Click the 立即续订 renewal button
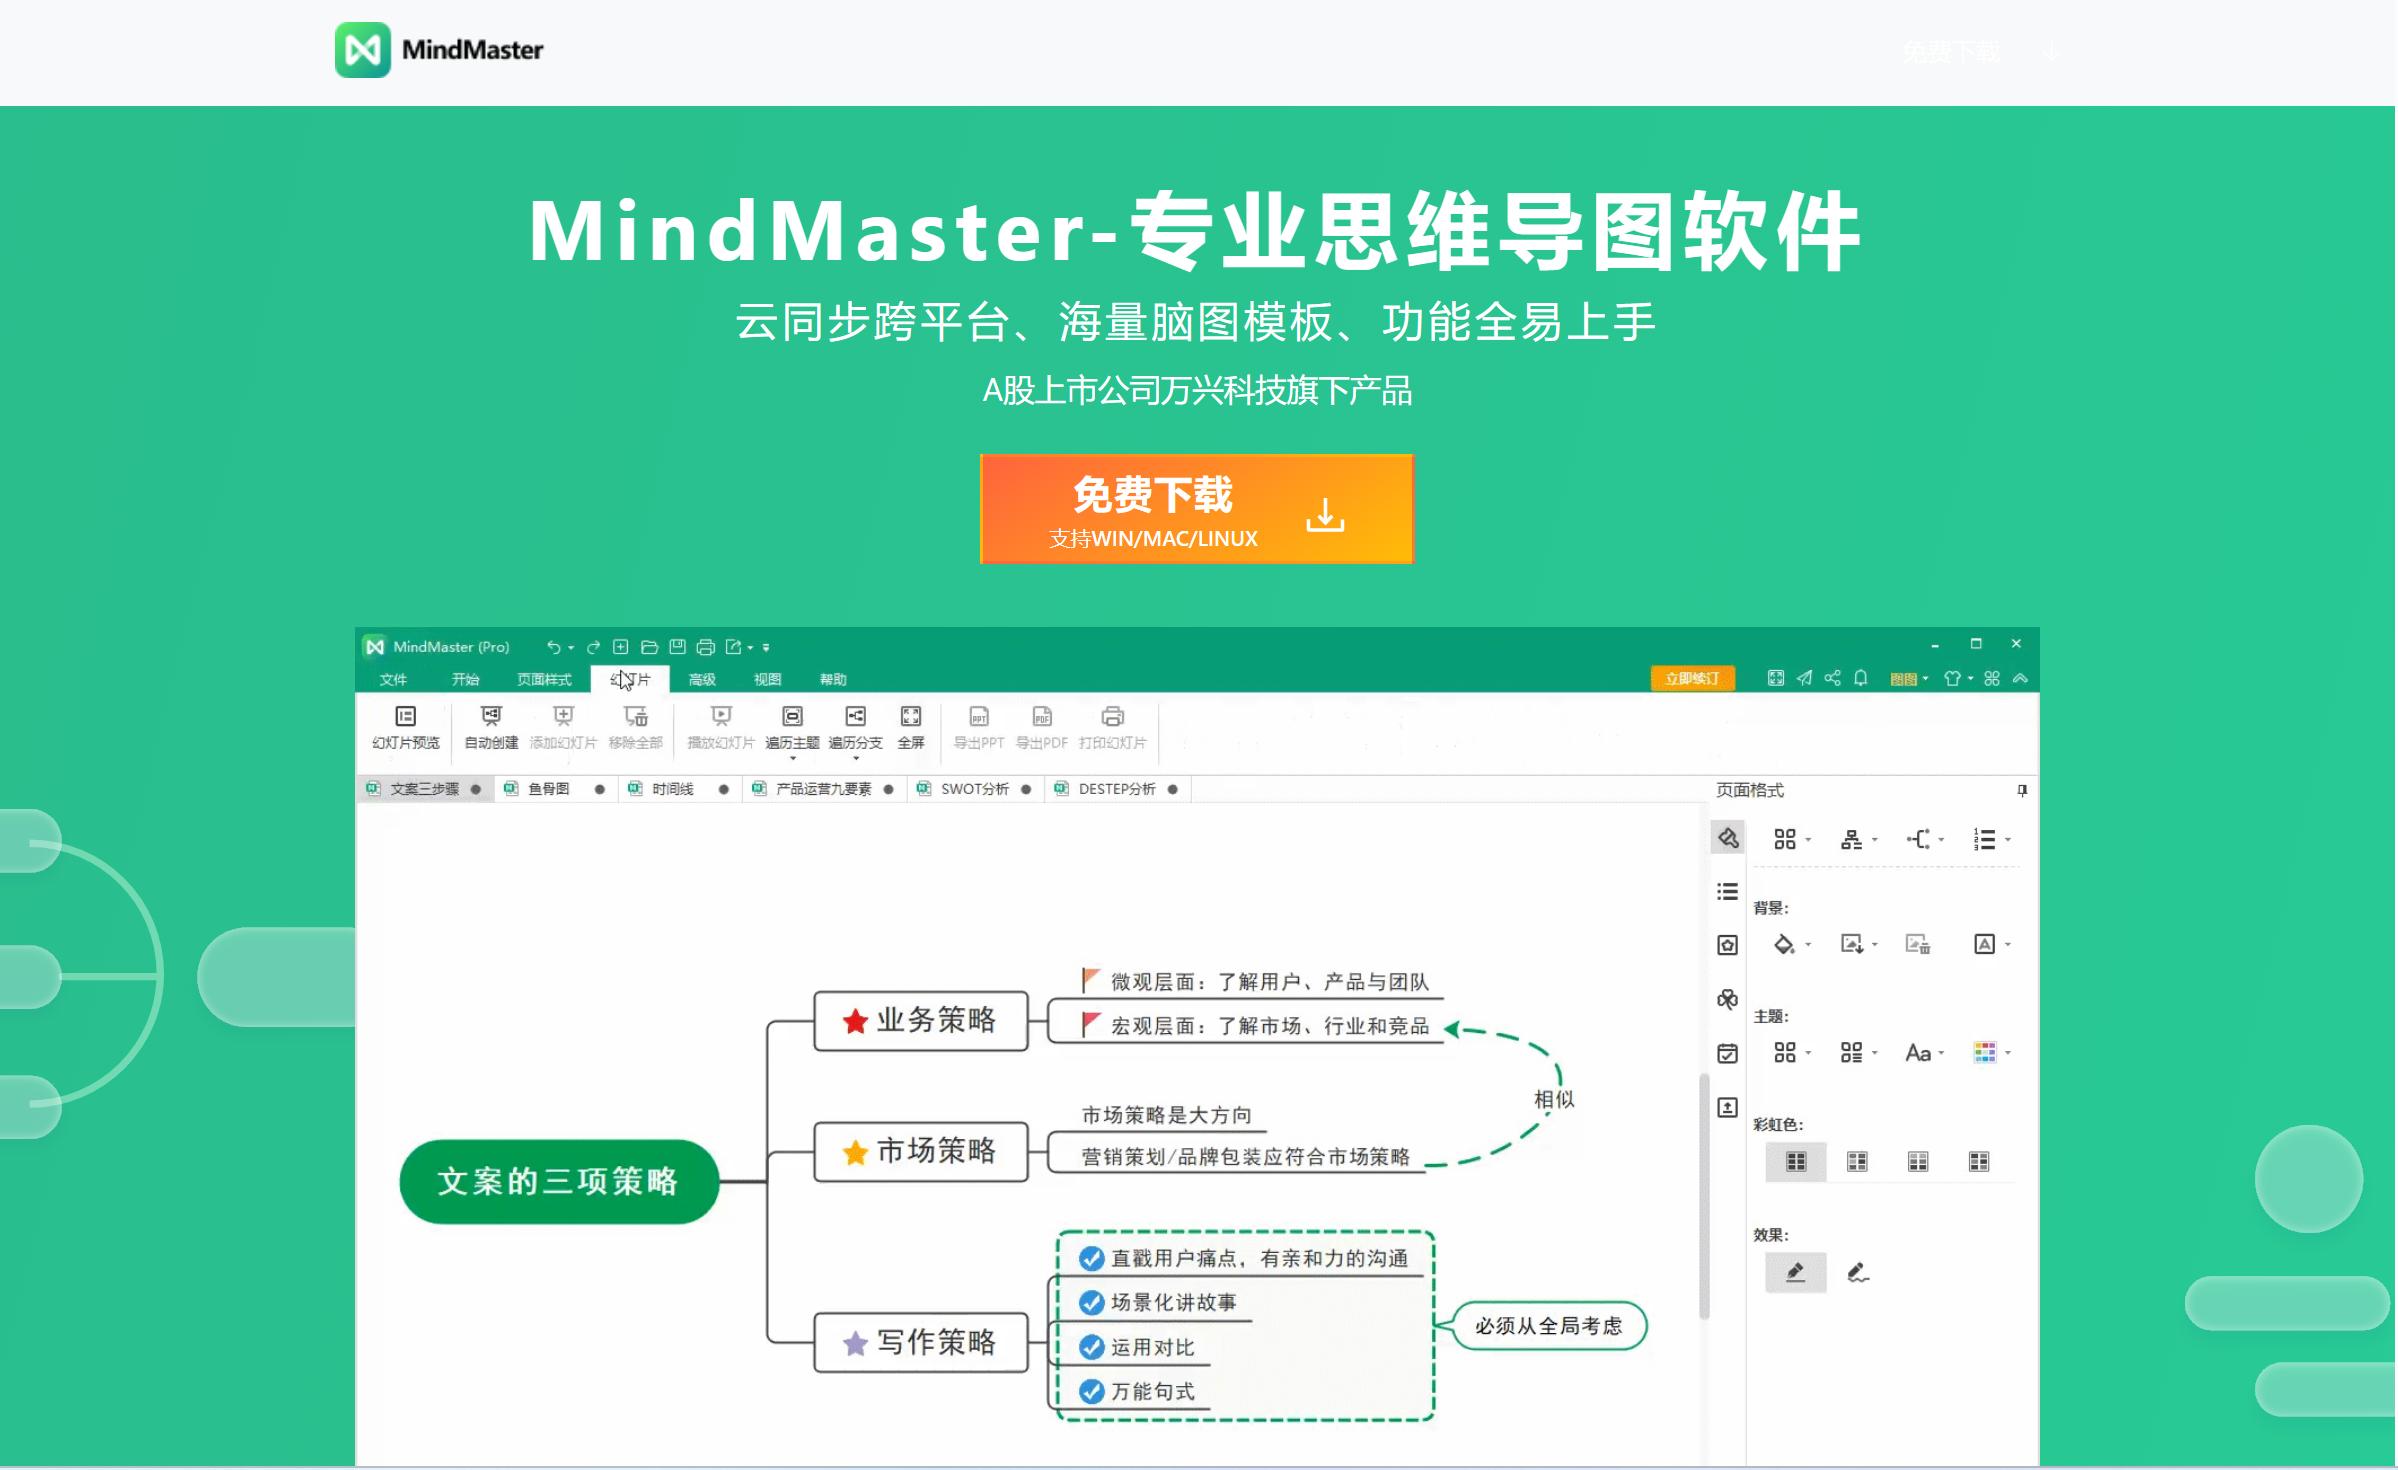Viewport: 2398px width, 1470px height. [1691, 678]
